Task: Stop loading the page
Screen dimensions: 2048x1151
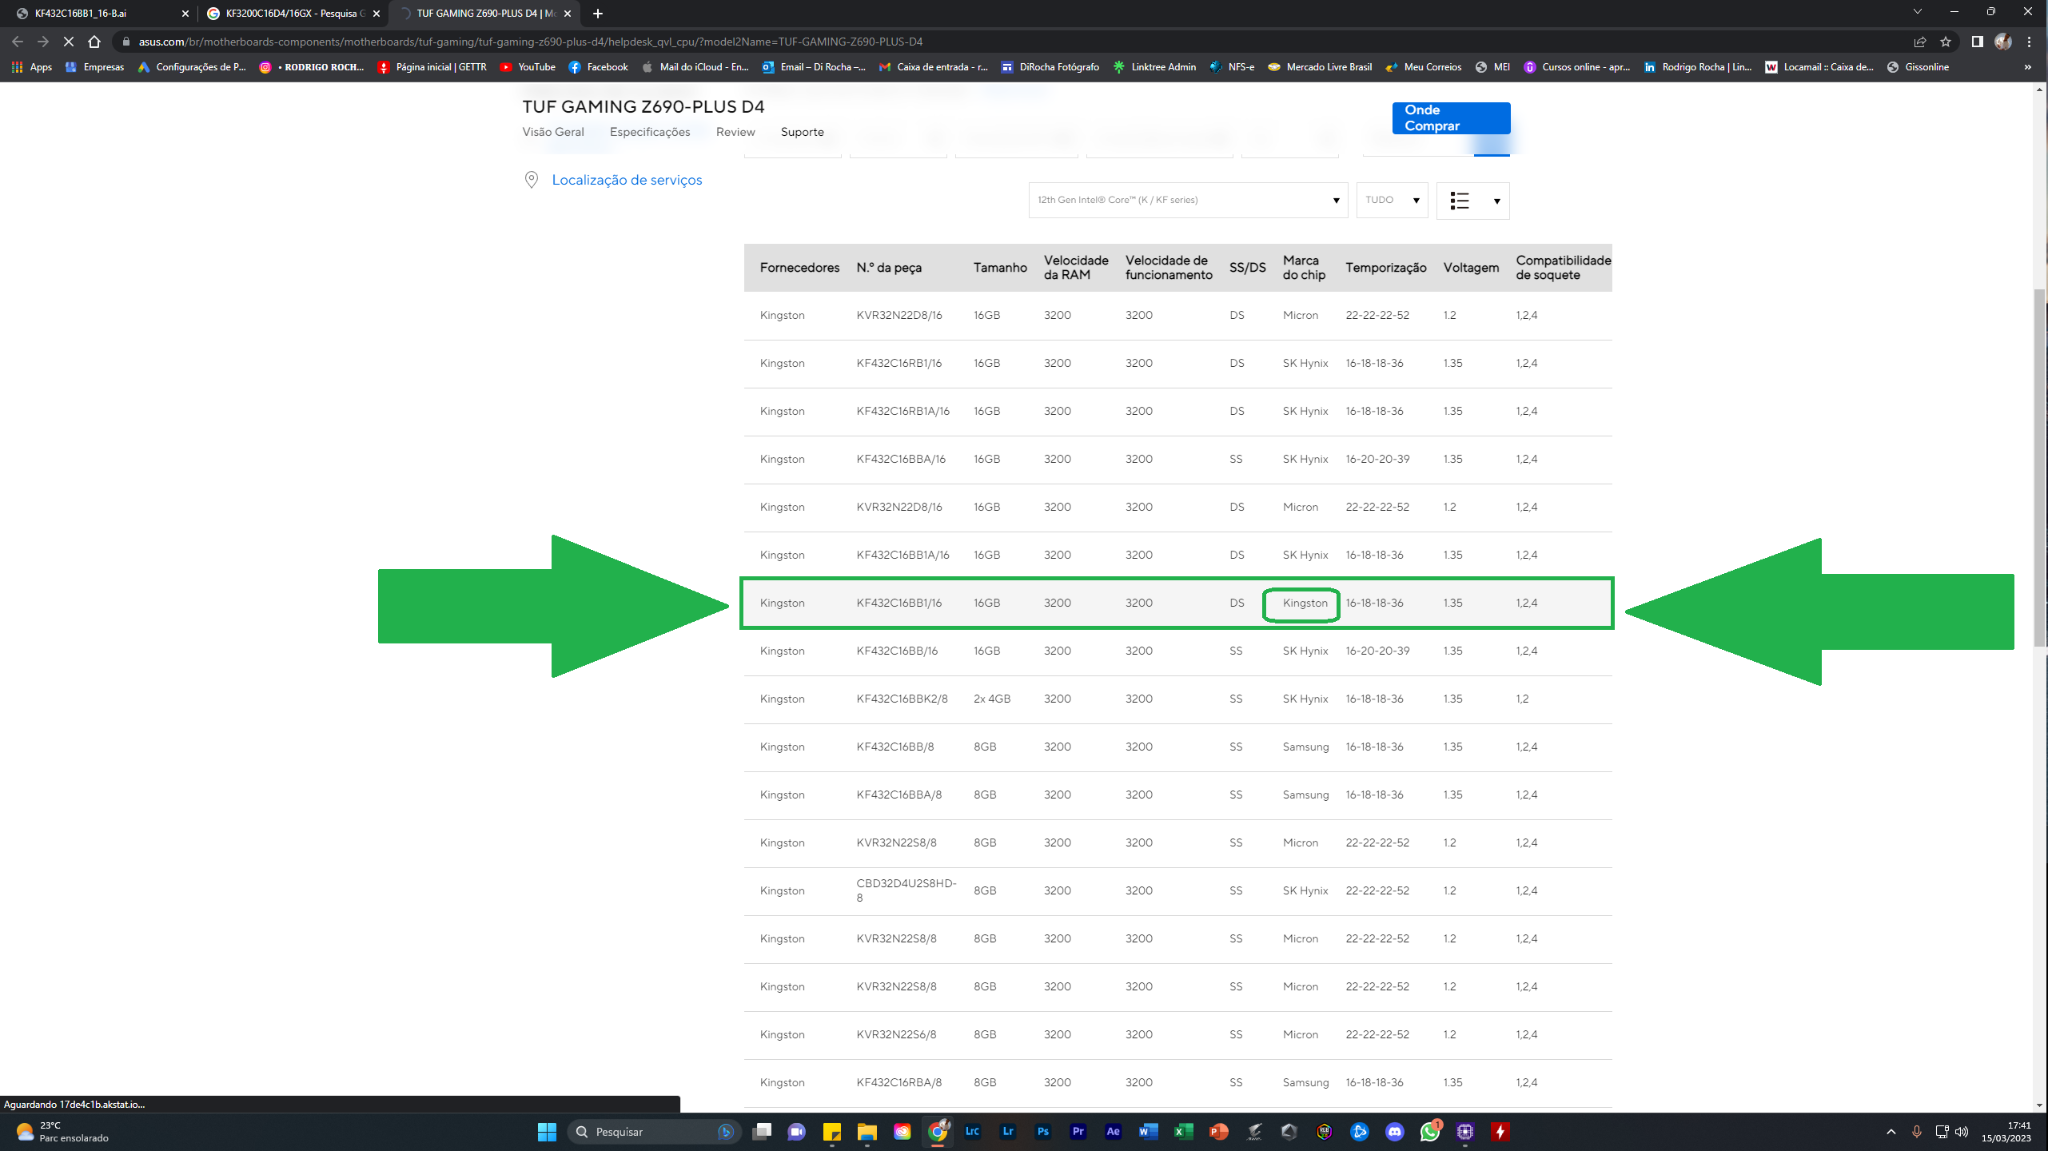Action: (x=68, y=42)
